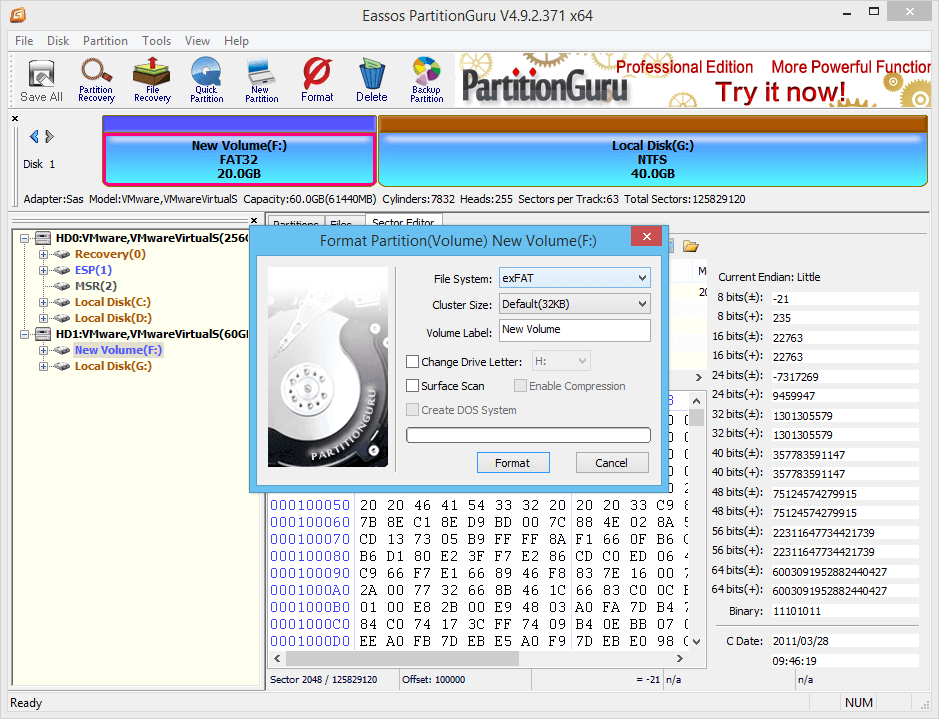
Task: Click the 8 bits(±) value field
Action: tap(844, 298)
